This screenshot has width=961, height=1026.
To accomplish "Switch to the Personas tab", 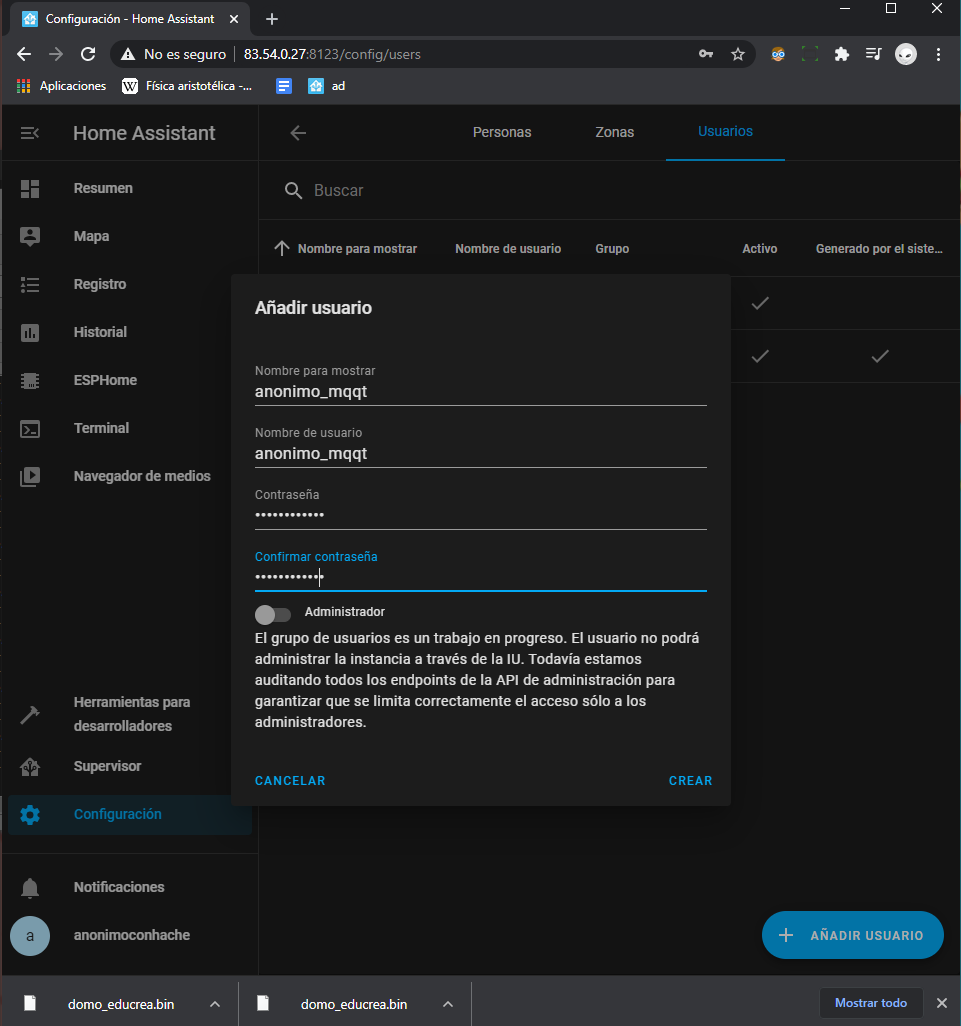I will pyautogui.click(x=502, y=132).
